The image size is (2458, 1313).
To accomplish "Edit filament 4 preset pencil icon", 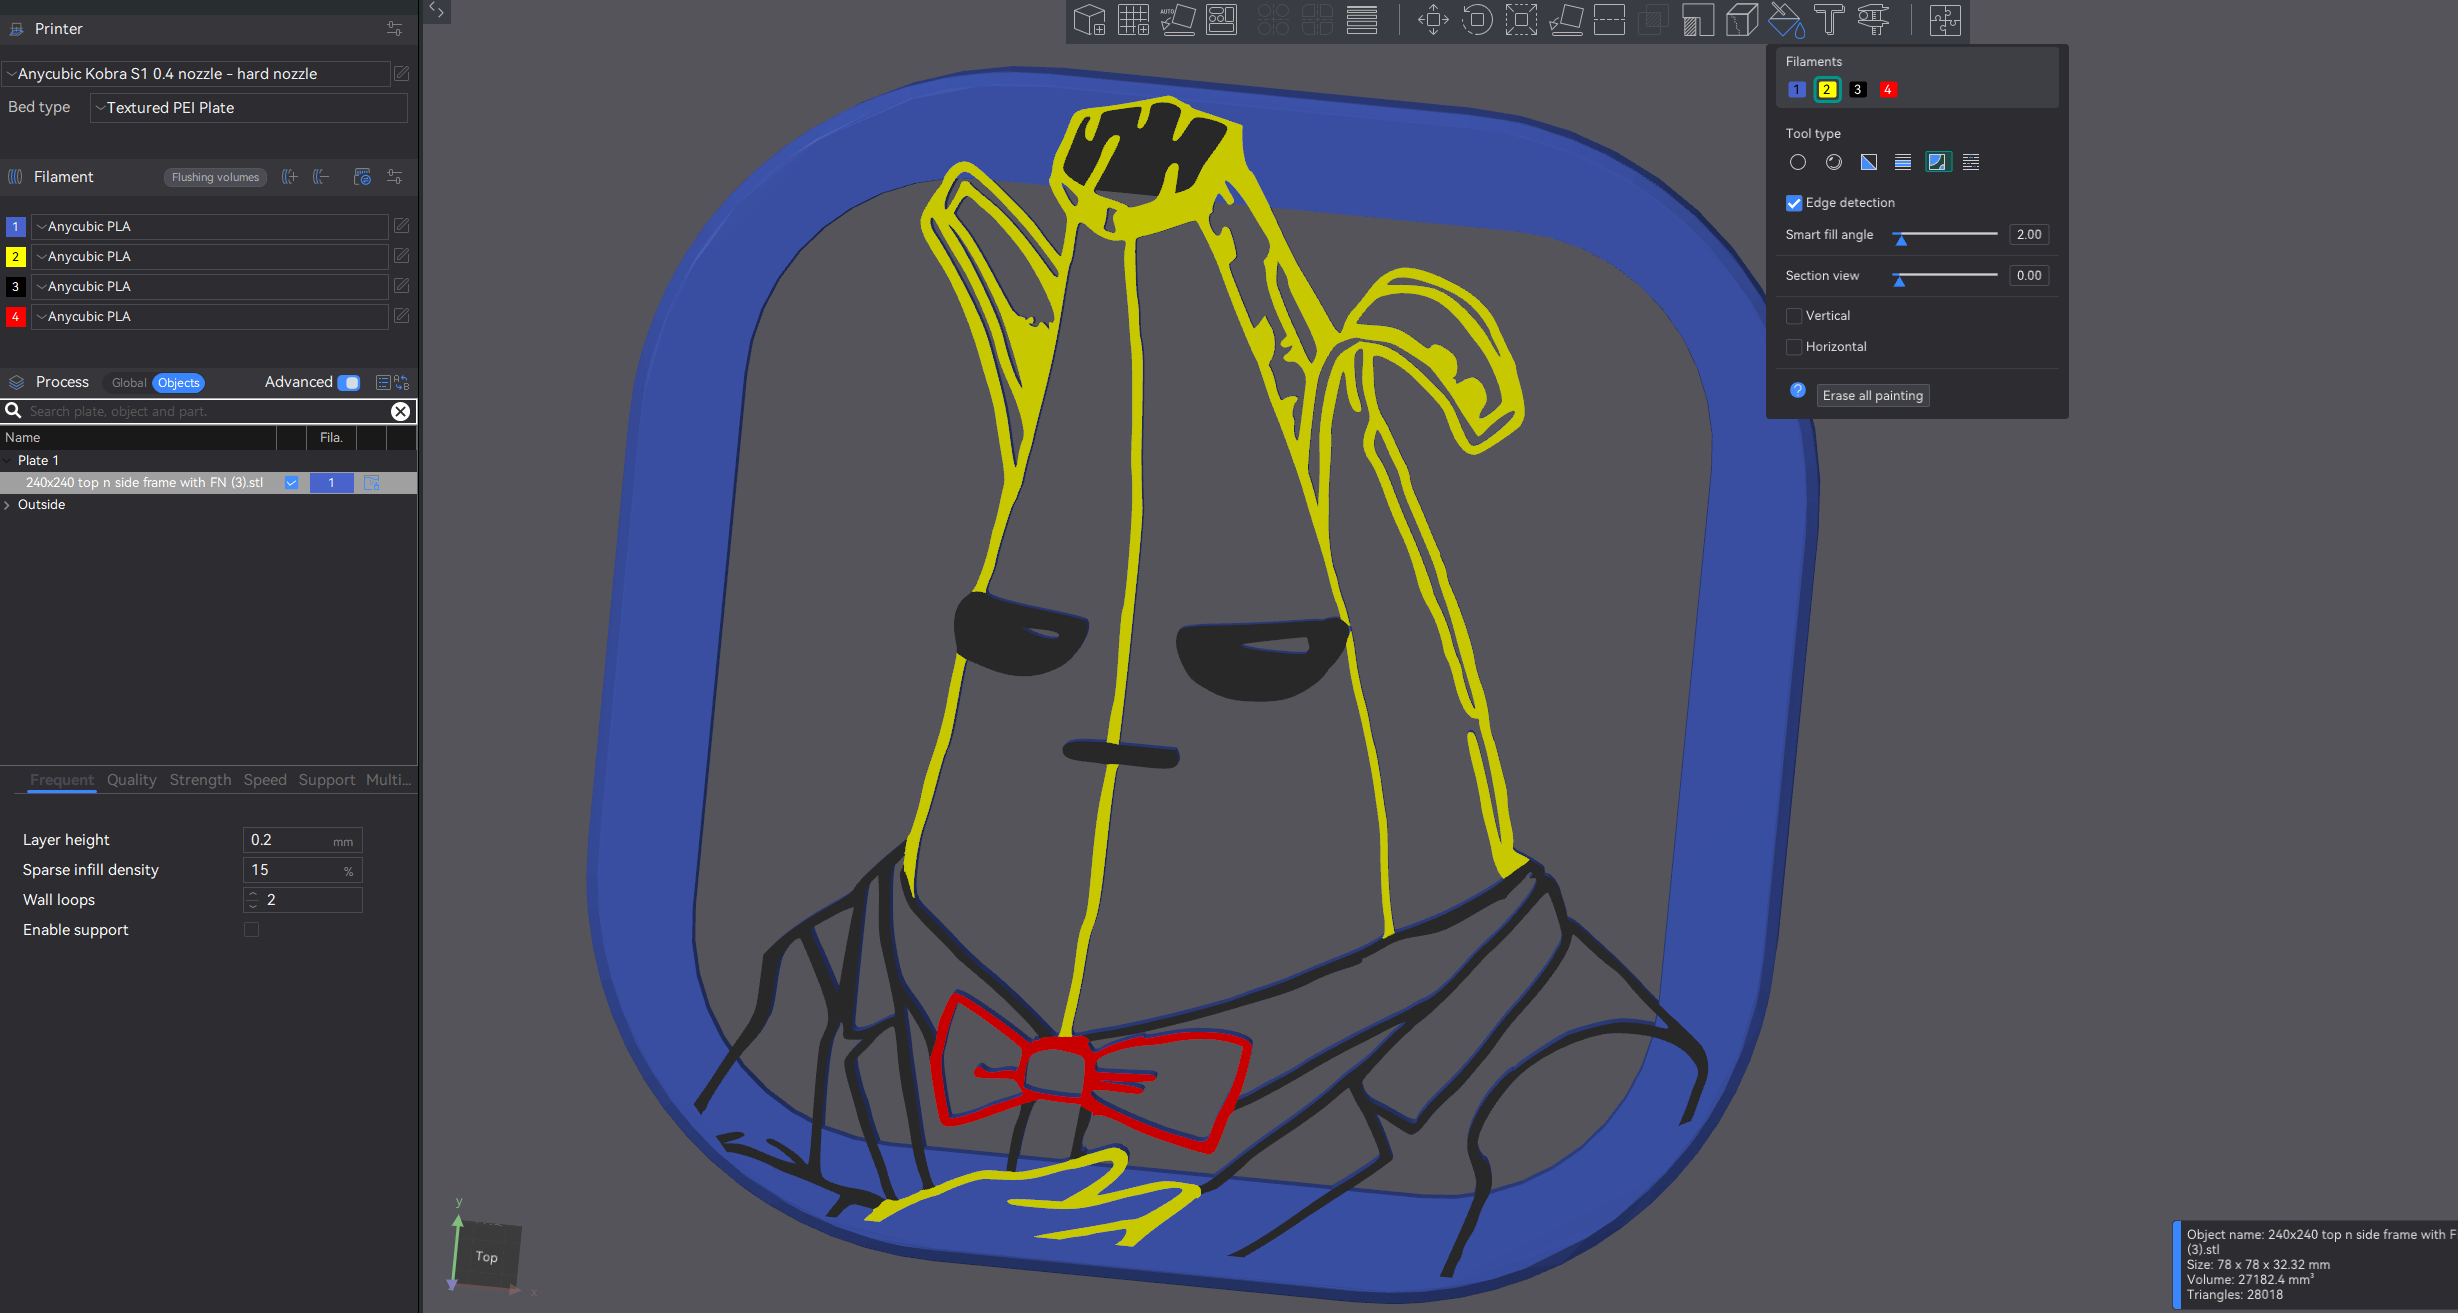I will (402, 316).
